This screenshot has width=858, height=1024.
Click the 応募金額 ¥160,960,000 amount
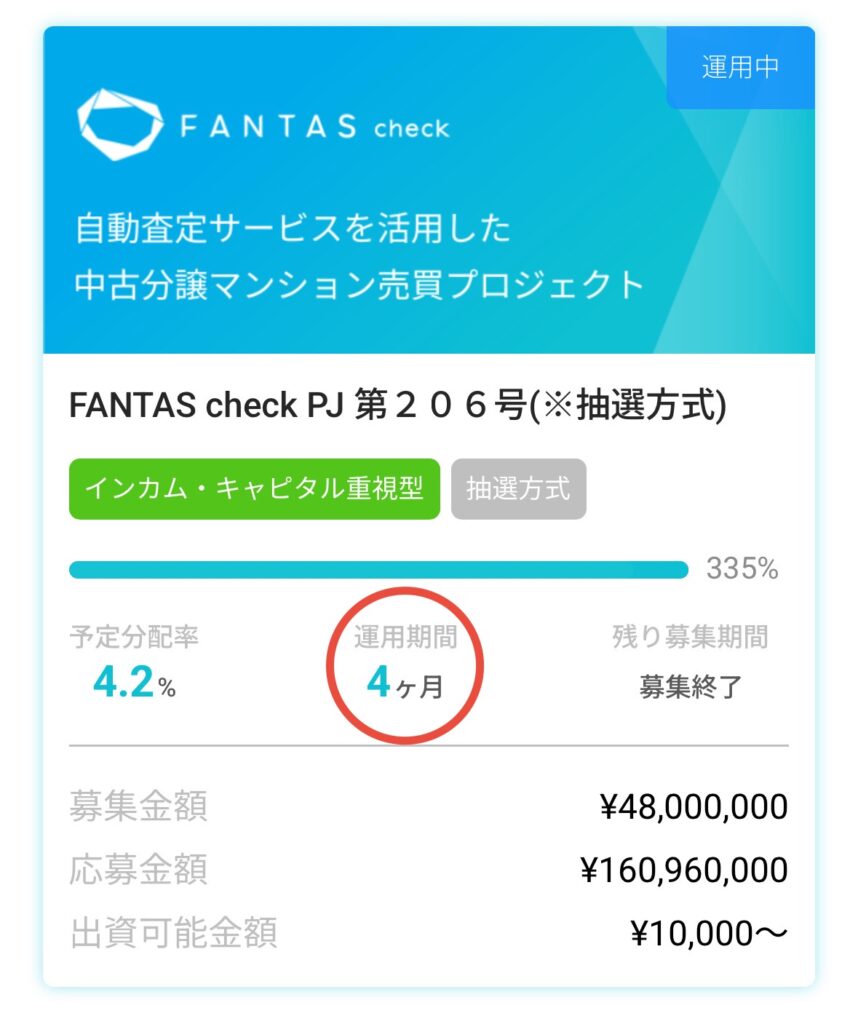[684, 871]
